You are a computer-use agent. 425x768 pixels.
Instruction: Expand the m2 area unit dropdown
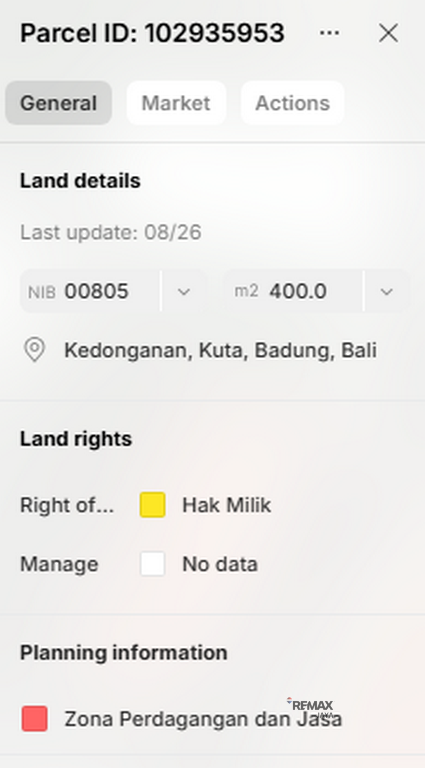coord(387,291)
